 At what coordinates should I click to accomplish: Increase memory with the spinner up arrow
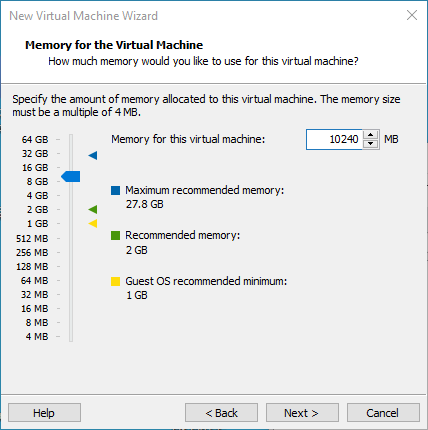pos(370,135)
